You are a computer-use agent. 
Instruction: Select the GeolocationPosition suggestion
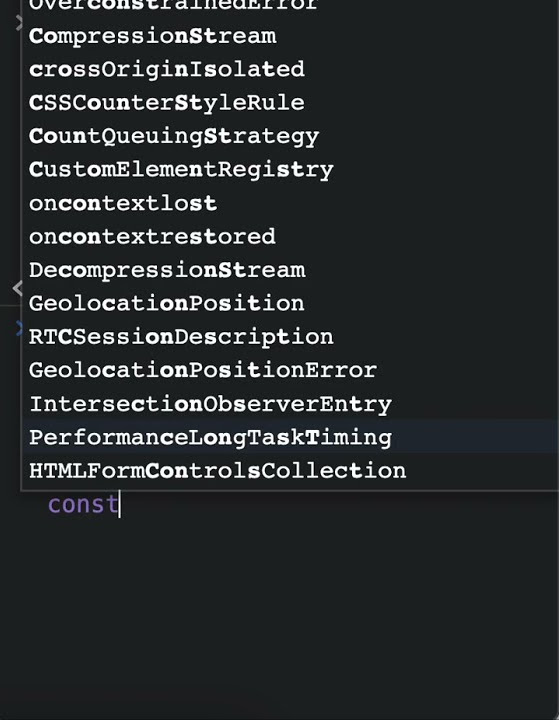(290, 304)
